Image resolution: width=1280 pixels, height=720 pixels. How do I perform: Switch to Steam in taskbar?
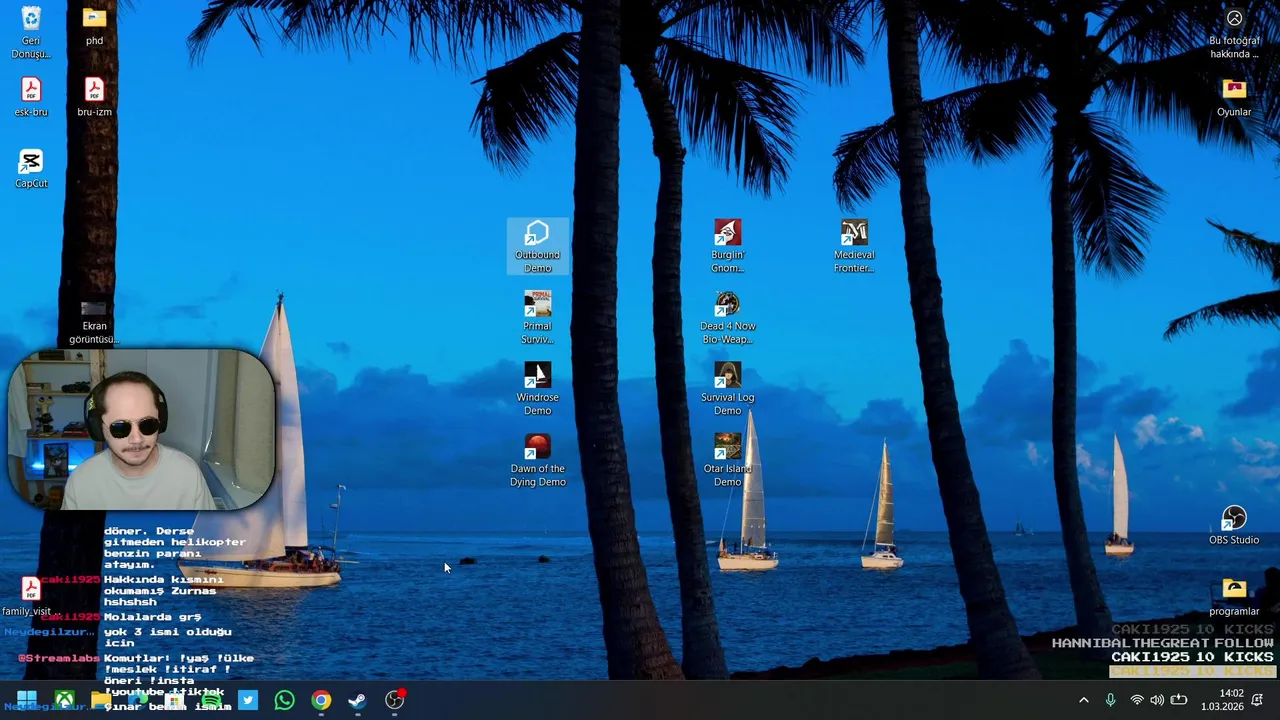[x=358, y=700]
